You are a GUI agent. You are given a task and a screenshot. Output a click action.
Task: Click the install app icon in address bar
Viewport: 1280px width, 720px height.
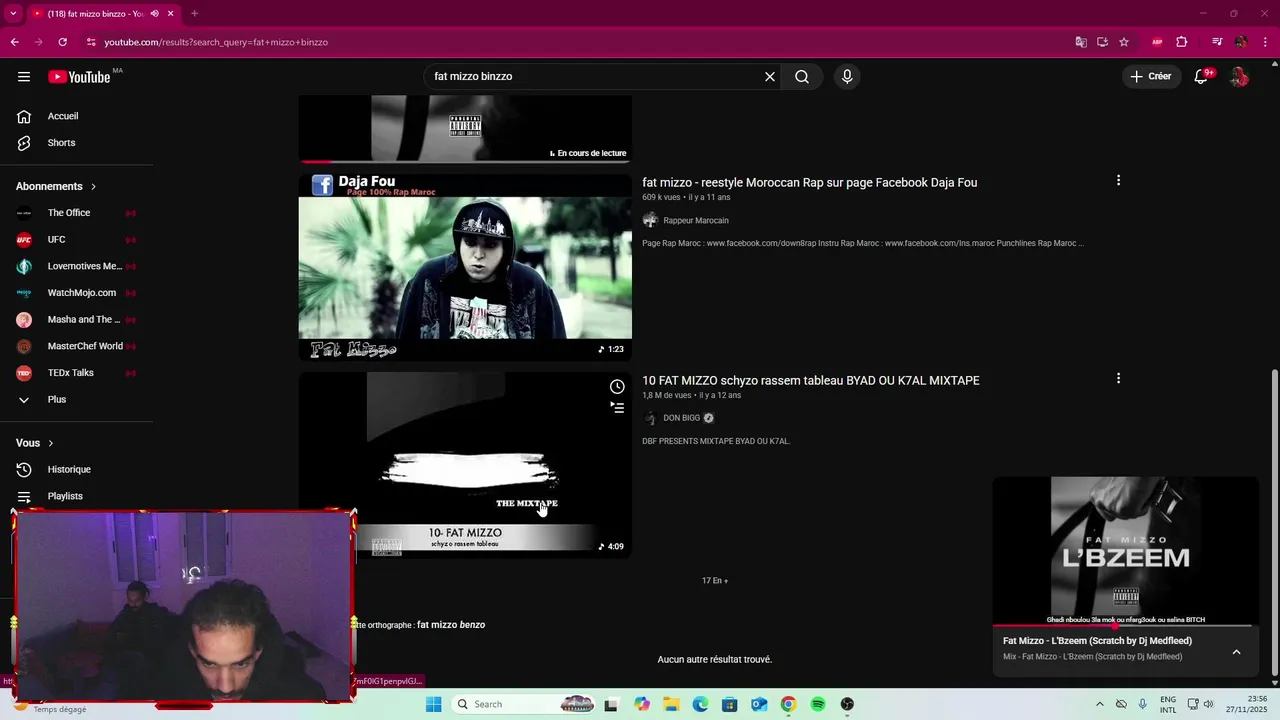click(1102, 42)
